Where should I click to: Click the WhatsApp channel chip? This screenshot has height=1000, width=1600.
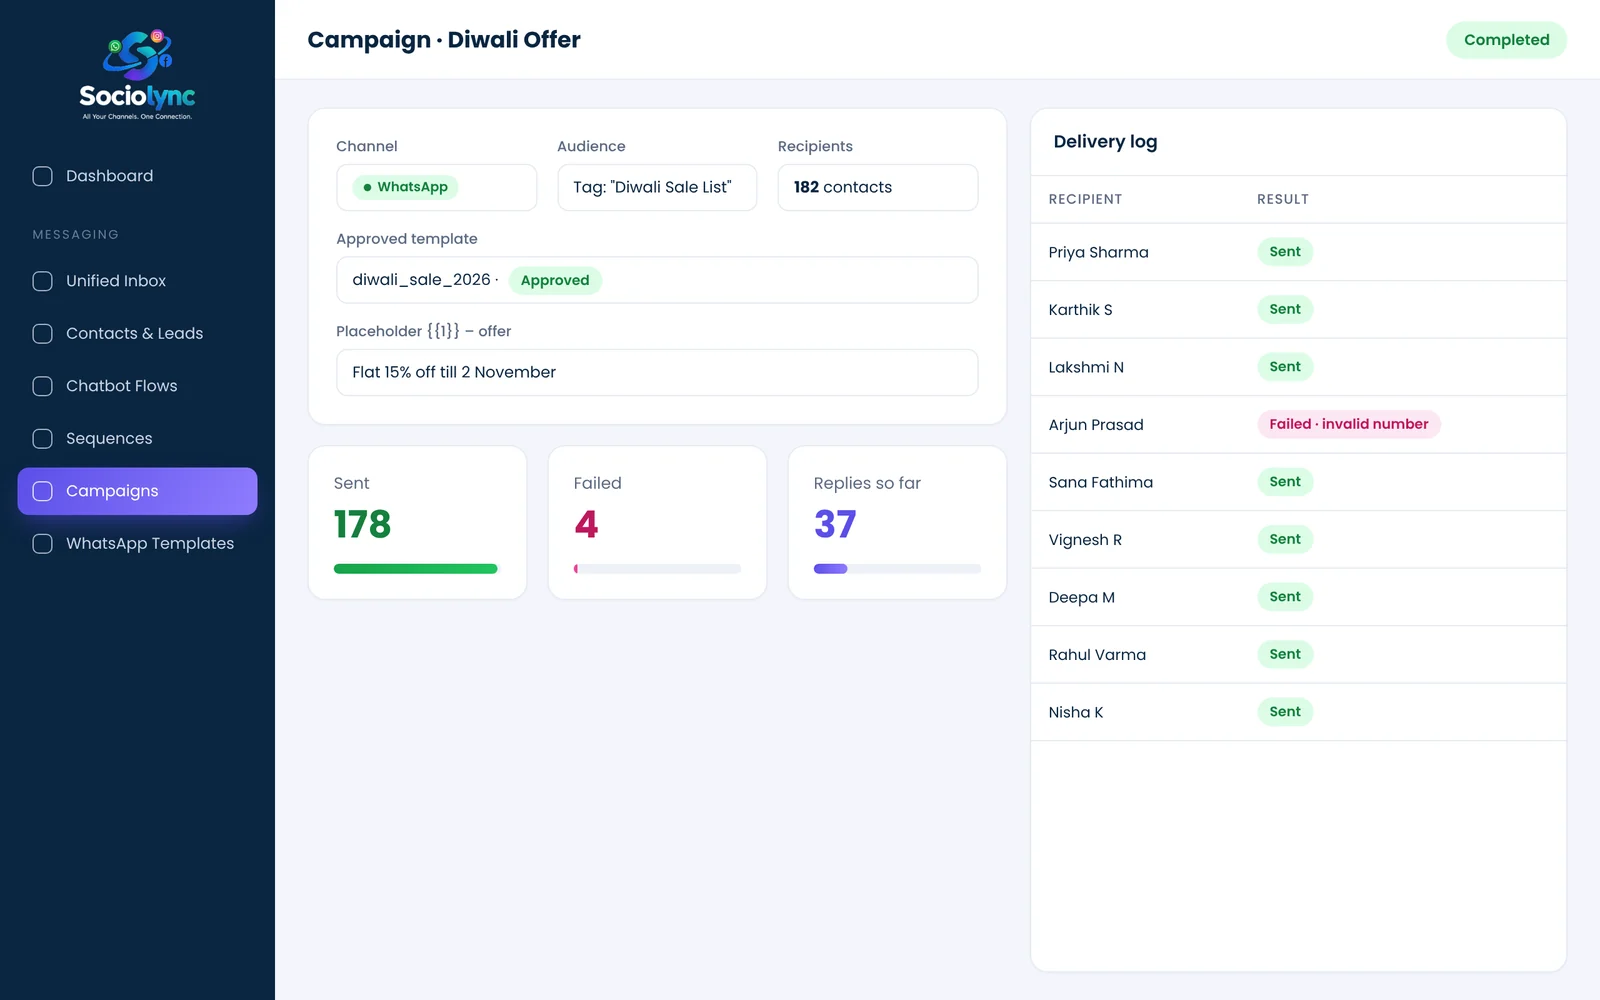click(405, 187)
